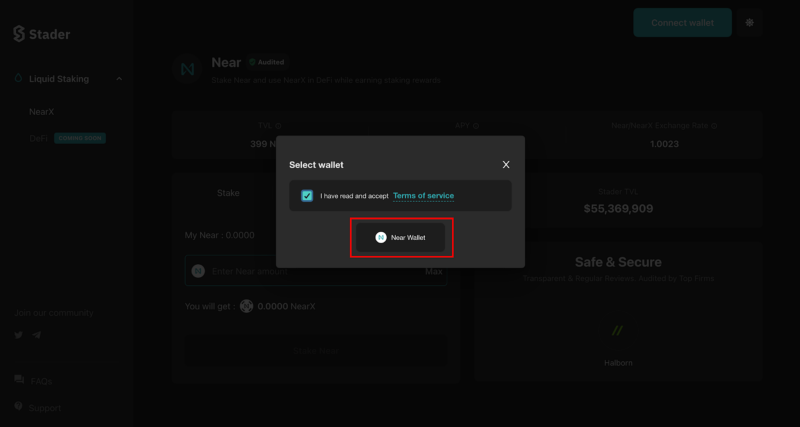Open the Terms of service link

tap(423, 196)
